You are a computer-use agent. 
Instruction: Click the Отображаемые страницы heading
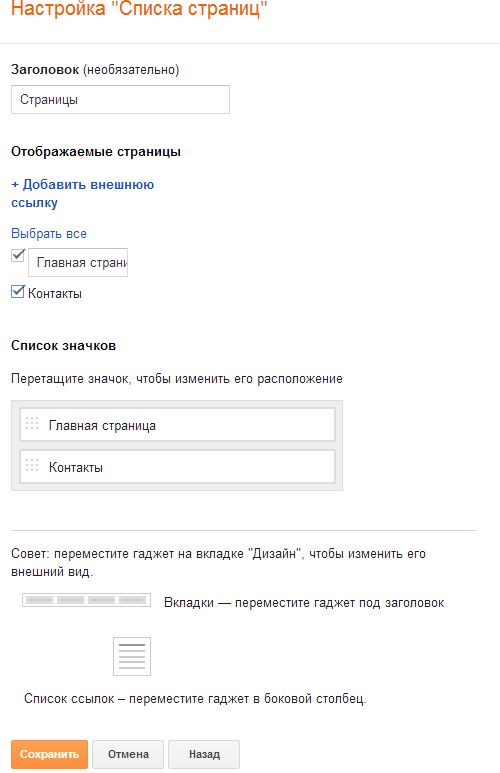point(96,152)
